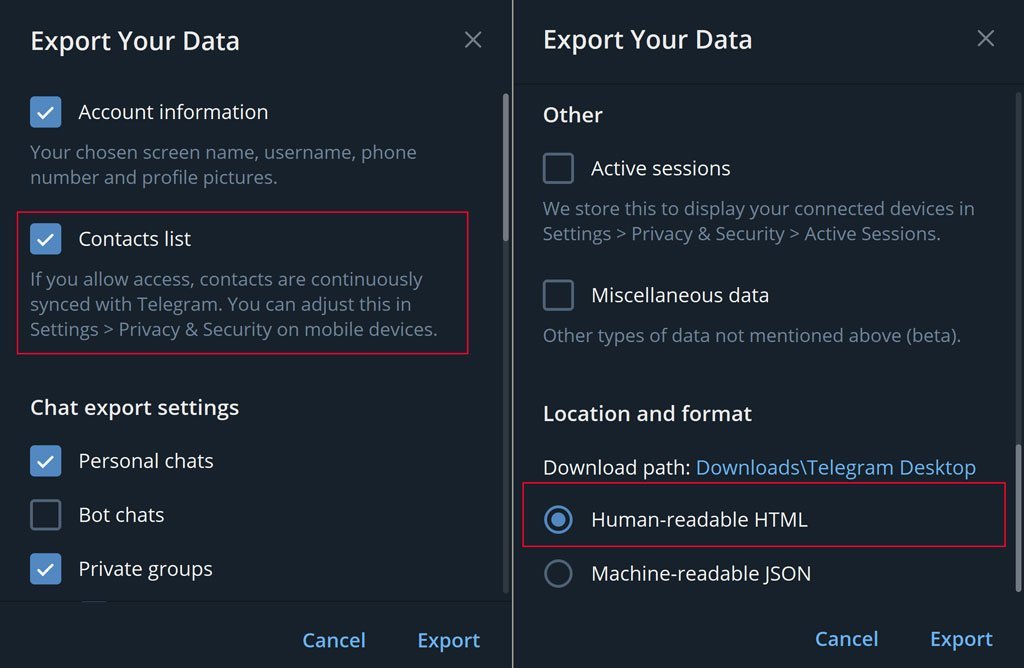The width and height of the screenshot is (1024, 668).
Task: Enable the Miscellaneous data checkbox
Action: coord(558,295)
